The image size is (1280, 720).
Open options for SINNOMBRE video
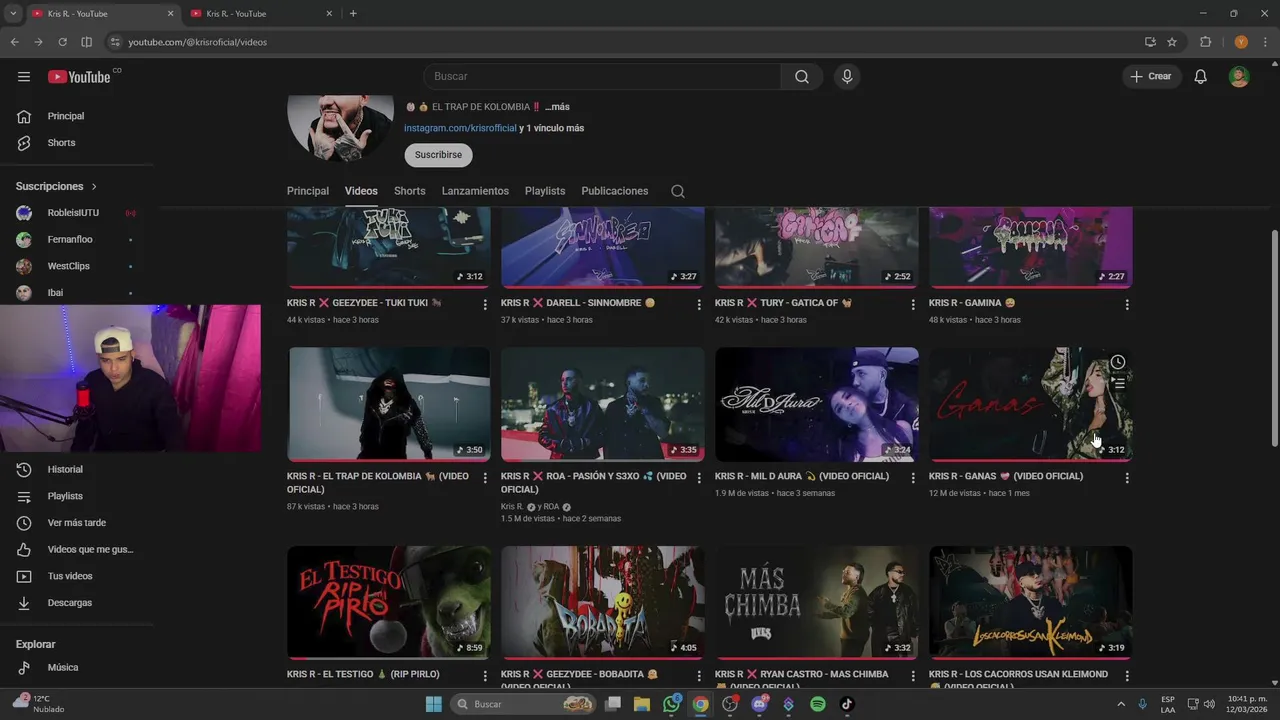pyautogui.click(x=699, y=304)
